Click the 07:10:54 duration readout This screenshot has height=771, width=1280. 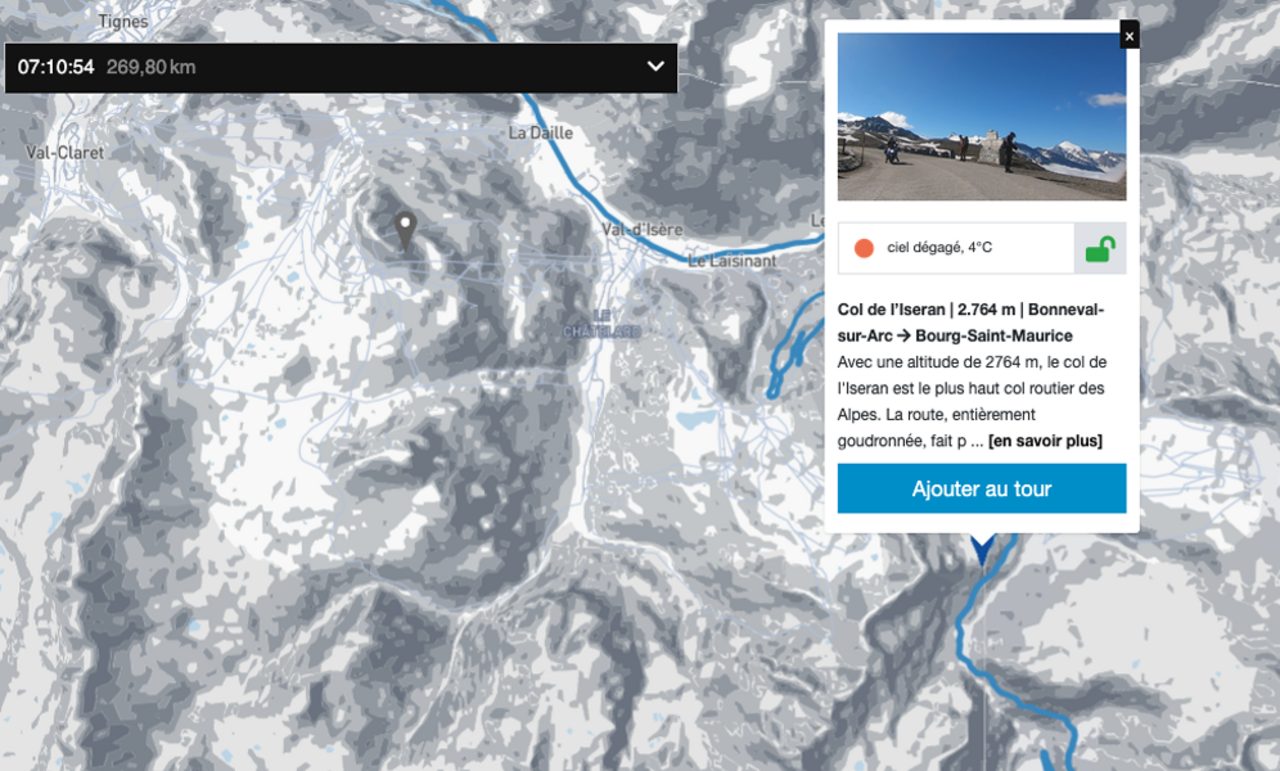click(x=56, y=67)
